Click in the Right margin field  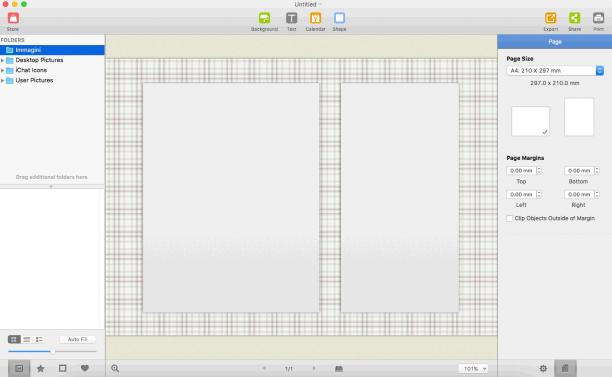point(579,194)
